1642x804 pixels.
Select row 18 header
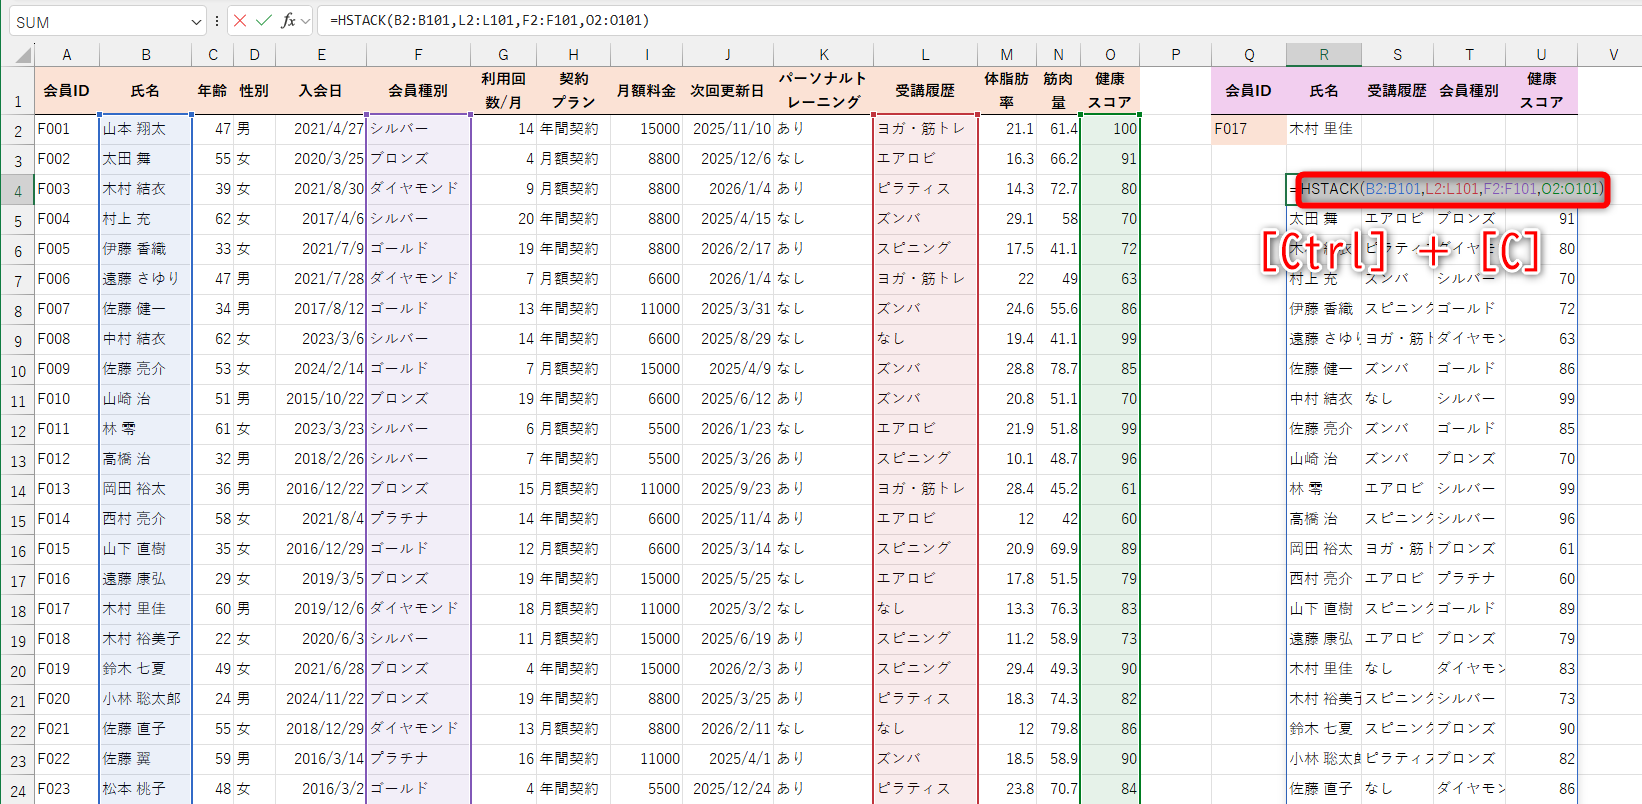click(17, 609)
